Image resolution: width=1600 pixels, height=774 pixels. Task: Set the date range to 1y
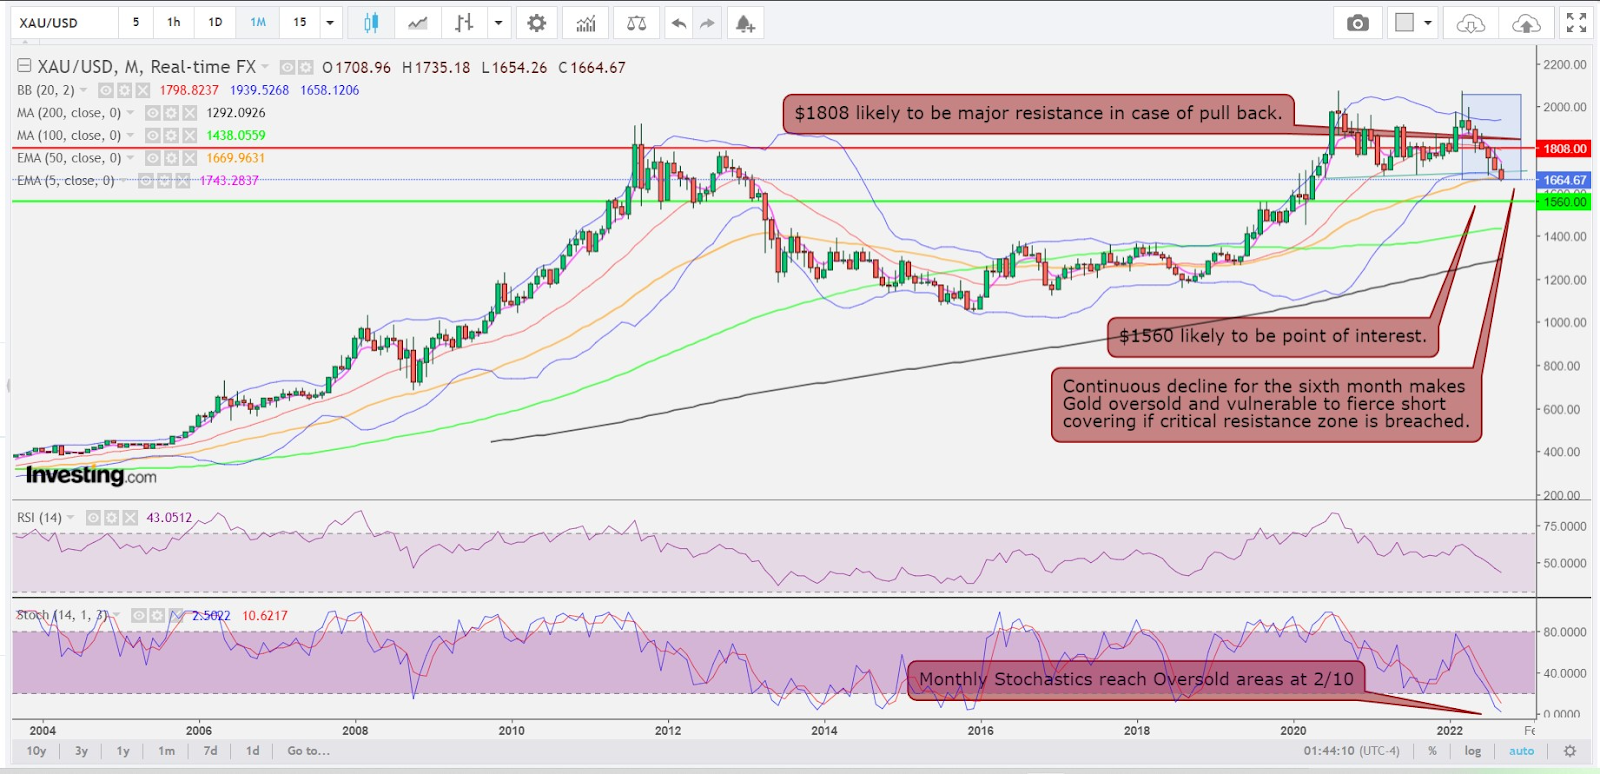point(123,751)
